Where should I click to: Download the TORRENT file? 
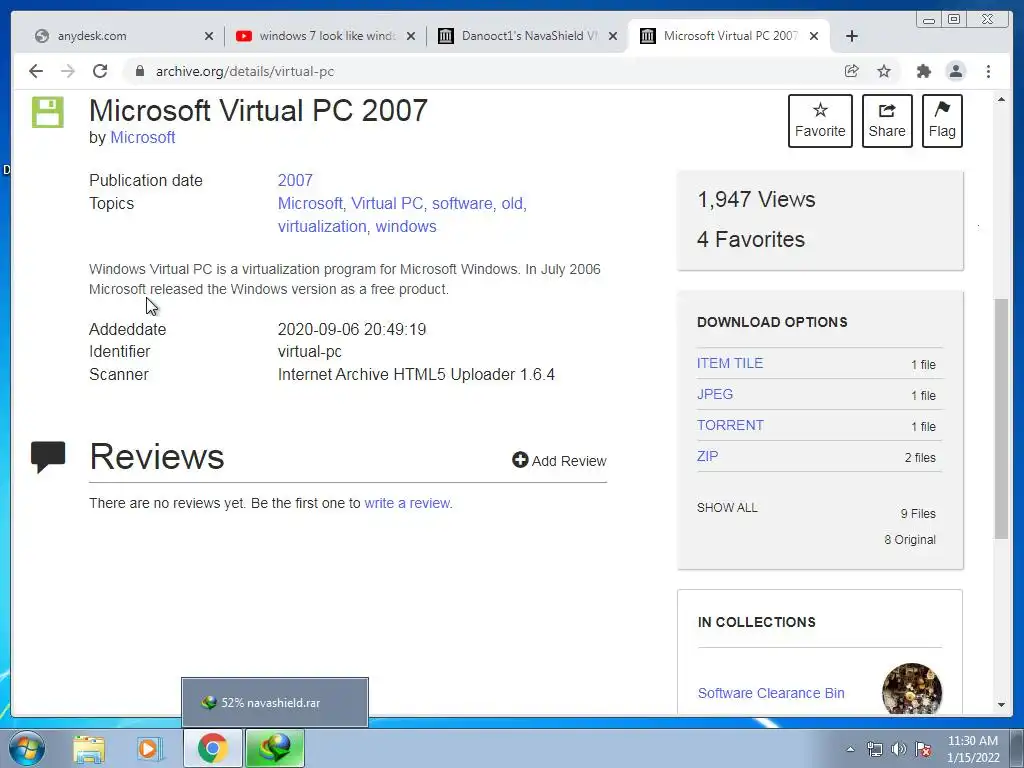pyautogui.click(x=729, y=425)
